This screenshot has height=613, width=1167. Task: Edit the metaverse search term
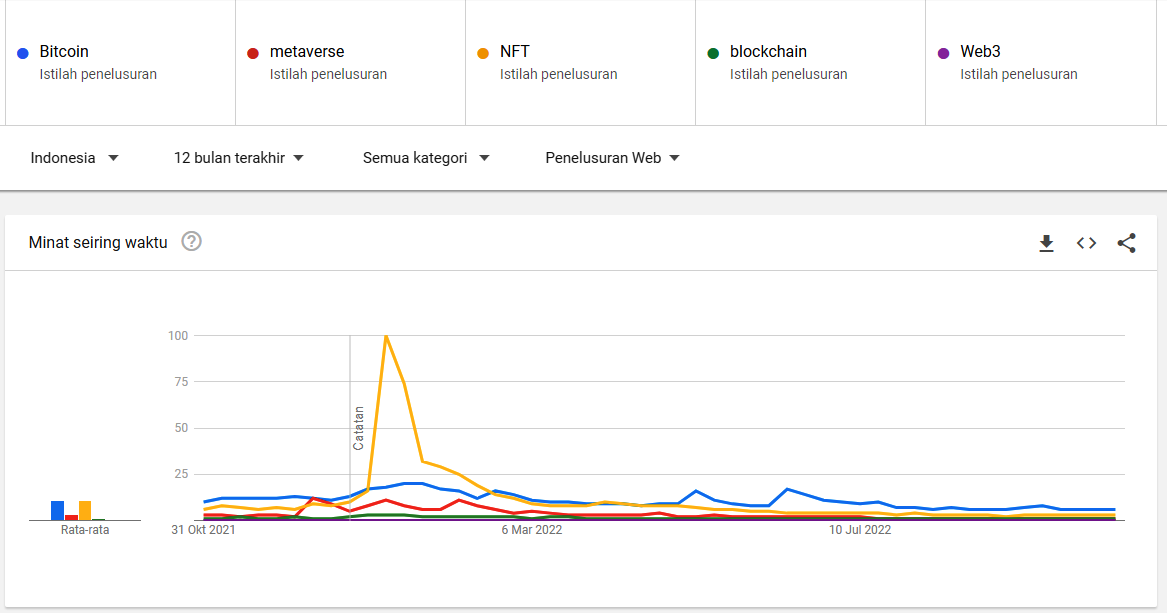tap(307, 51)
